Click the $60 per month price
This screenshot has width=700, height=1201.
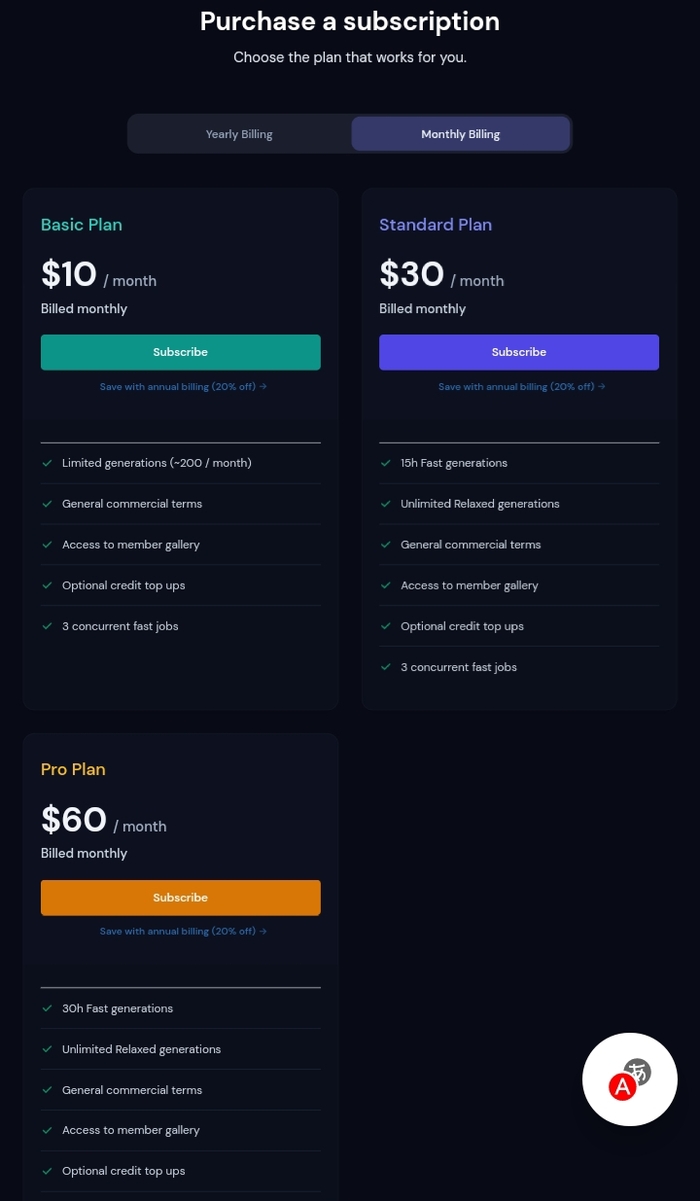[x=74, y=820]
